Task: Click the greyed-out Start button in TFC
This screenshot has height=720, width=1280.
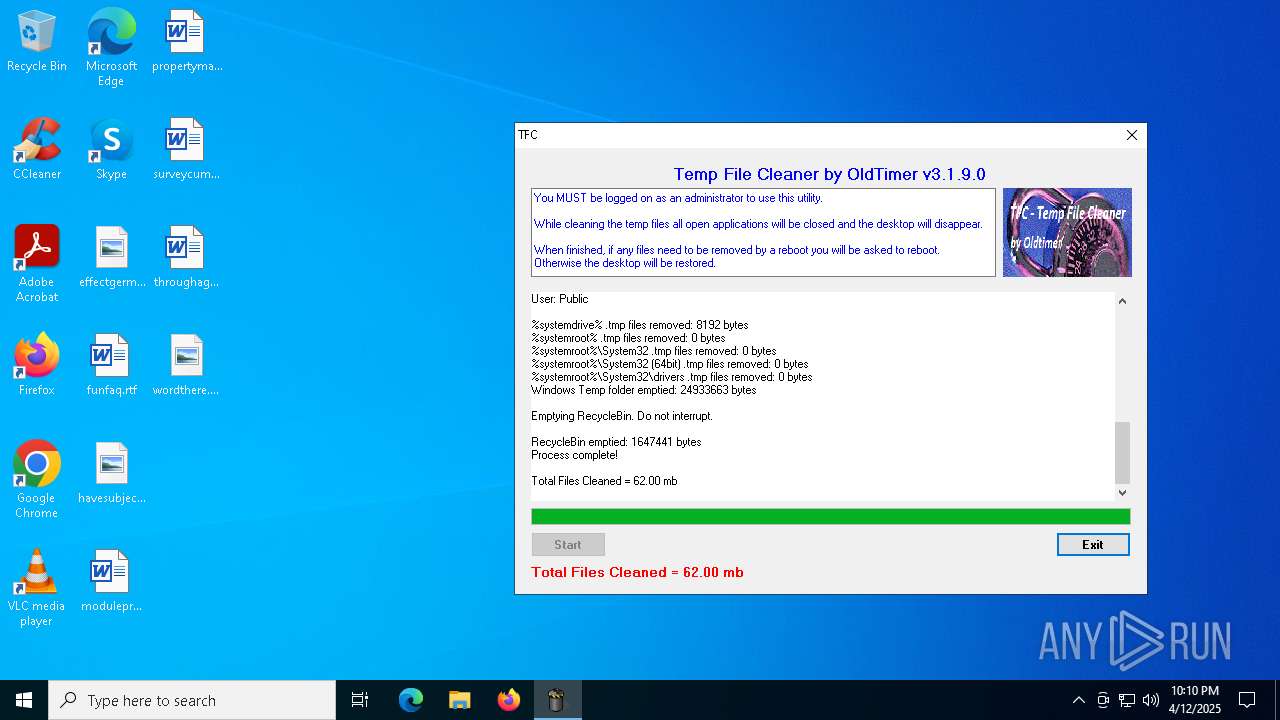Action: coord(568,545)
